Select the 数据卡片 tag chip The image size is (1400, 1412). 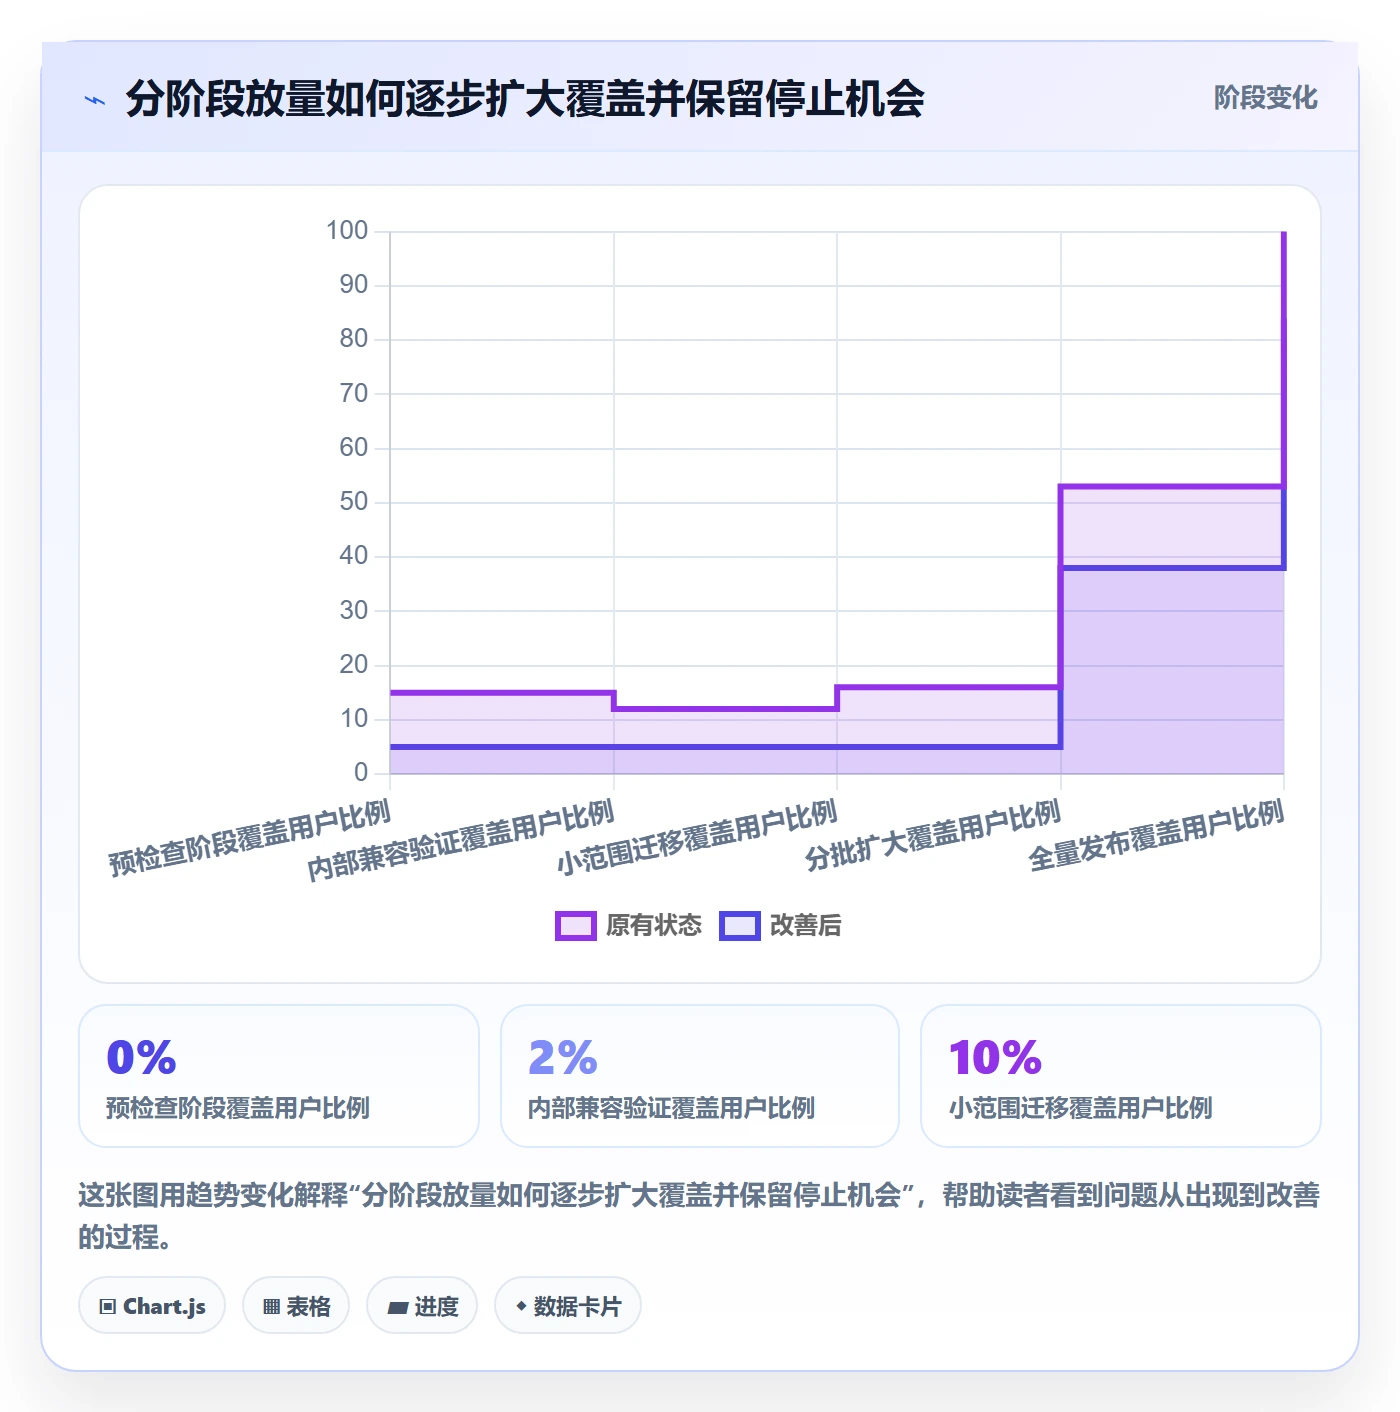point(568,1305)
